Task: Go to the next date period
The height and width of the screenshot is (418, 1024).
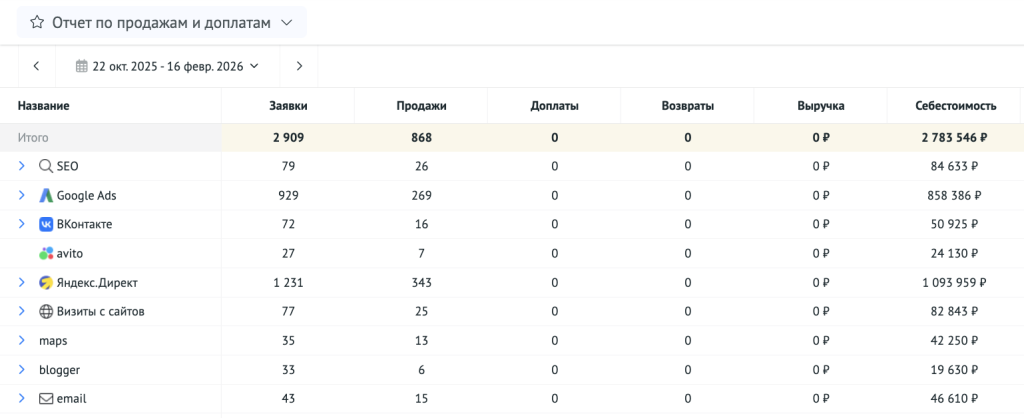Action: coord(298,66)
